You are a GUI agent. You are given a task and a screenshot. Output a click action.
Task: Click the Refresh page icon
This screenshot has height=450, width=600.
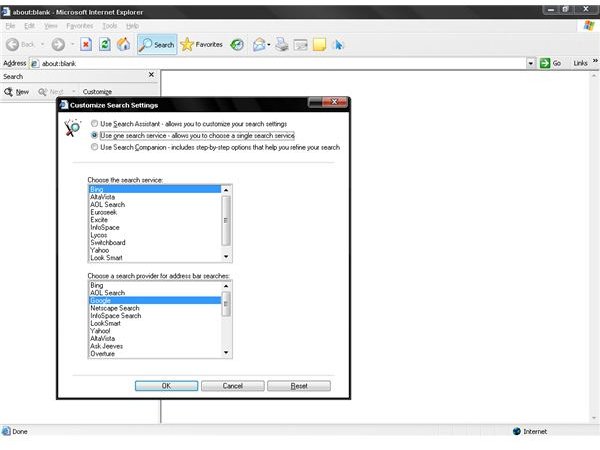click(105, 44)
